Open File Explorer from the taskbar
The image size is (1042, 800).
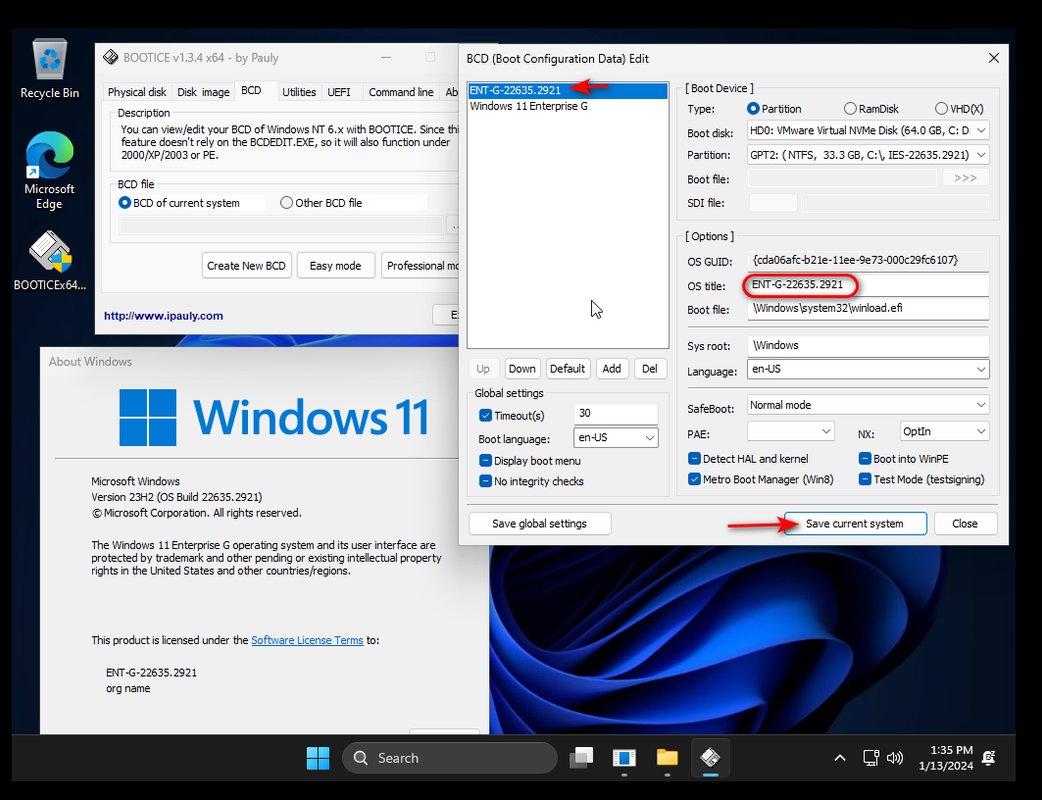click(x=667, y=758)
